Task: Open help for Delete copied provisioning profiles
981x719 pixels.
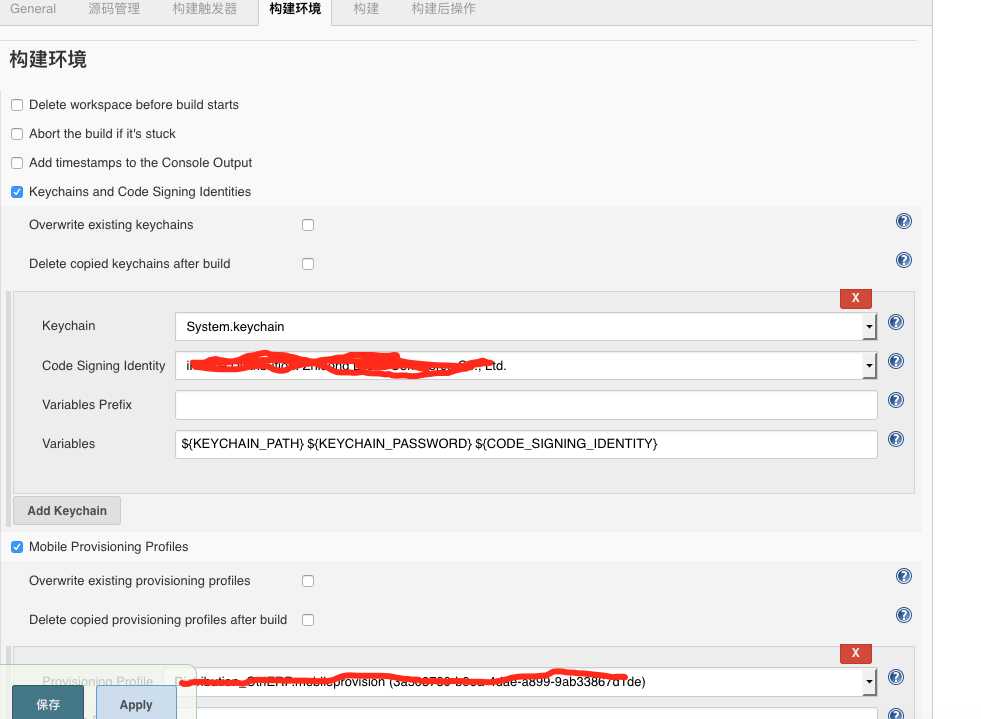Action: point(903,615)
